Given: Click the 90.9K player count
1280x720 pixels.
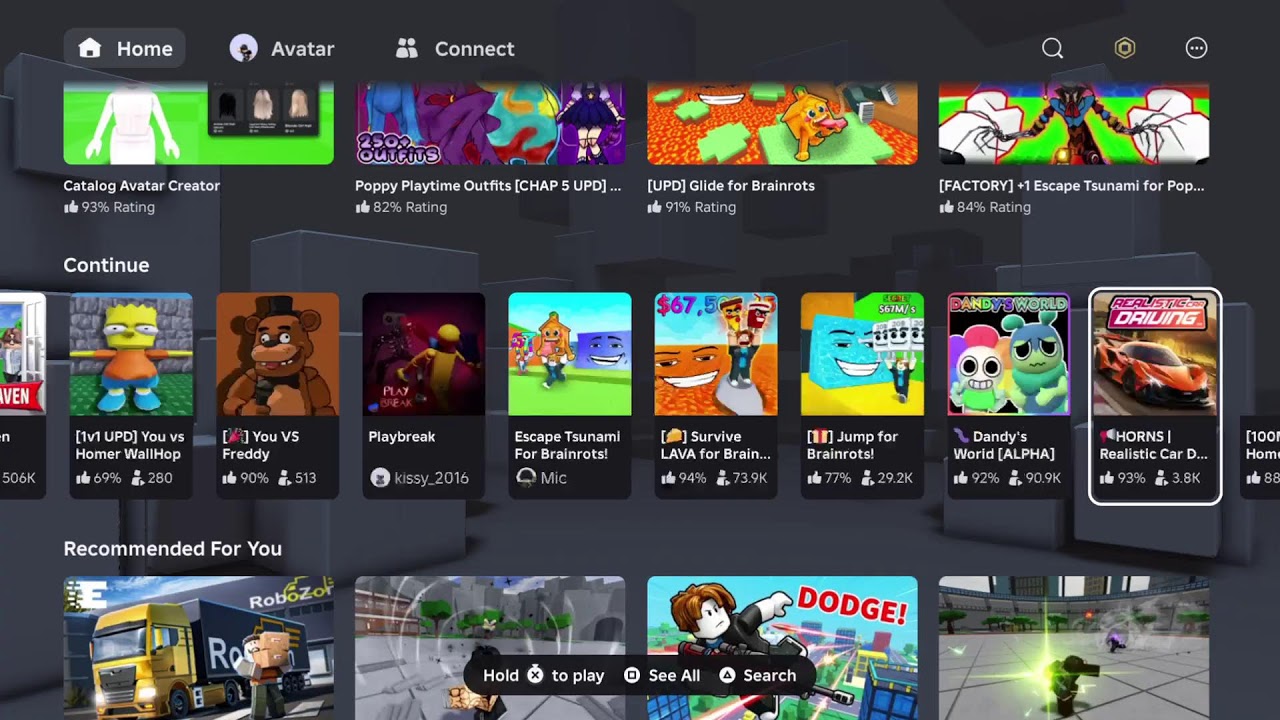Looking at the screenshot, I should pyautogui.click(x=1043, y=478).
